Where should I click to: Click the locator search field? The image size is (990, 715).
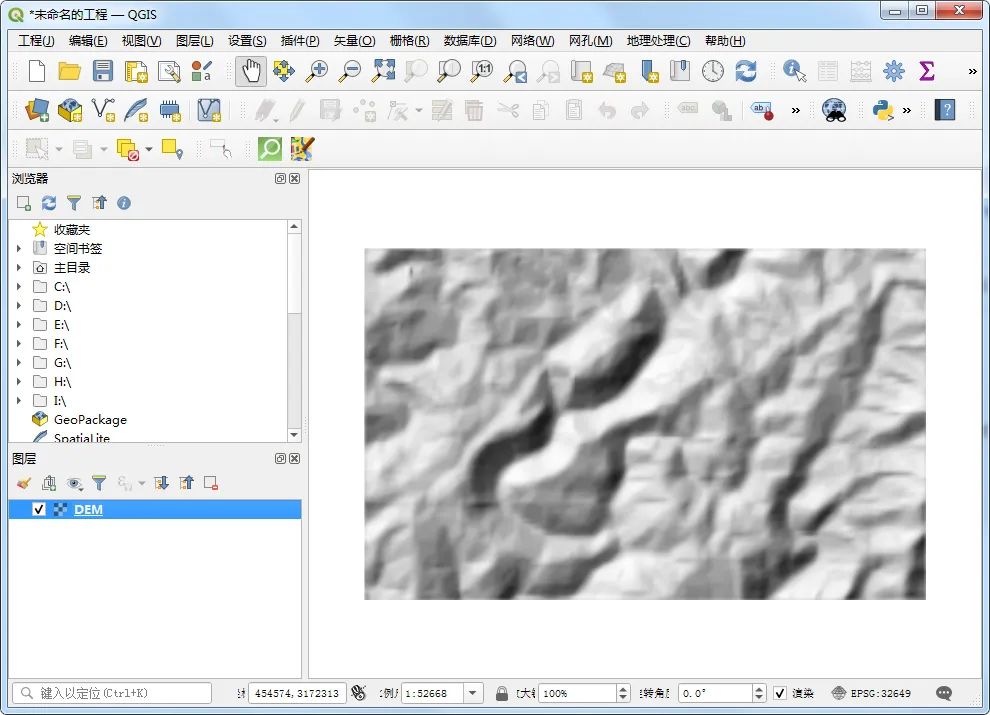112,693
